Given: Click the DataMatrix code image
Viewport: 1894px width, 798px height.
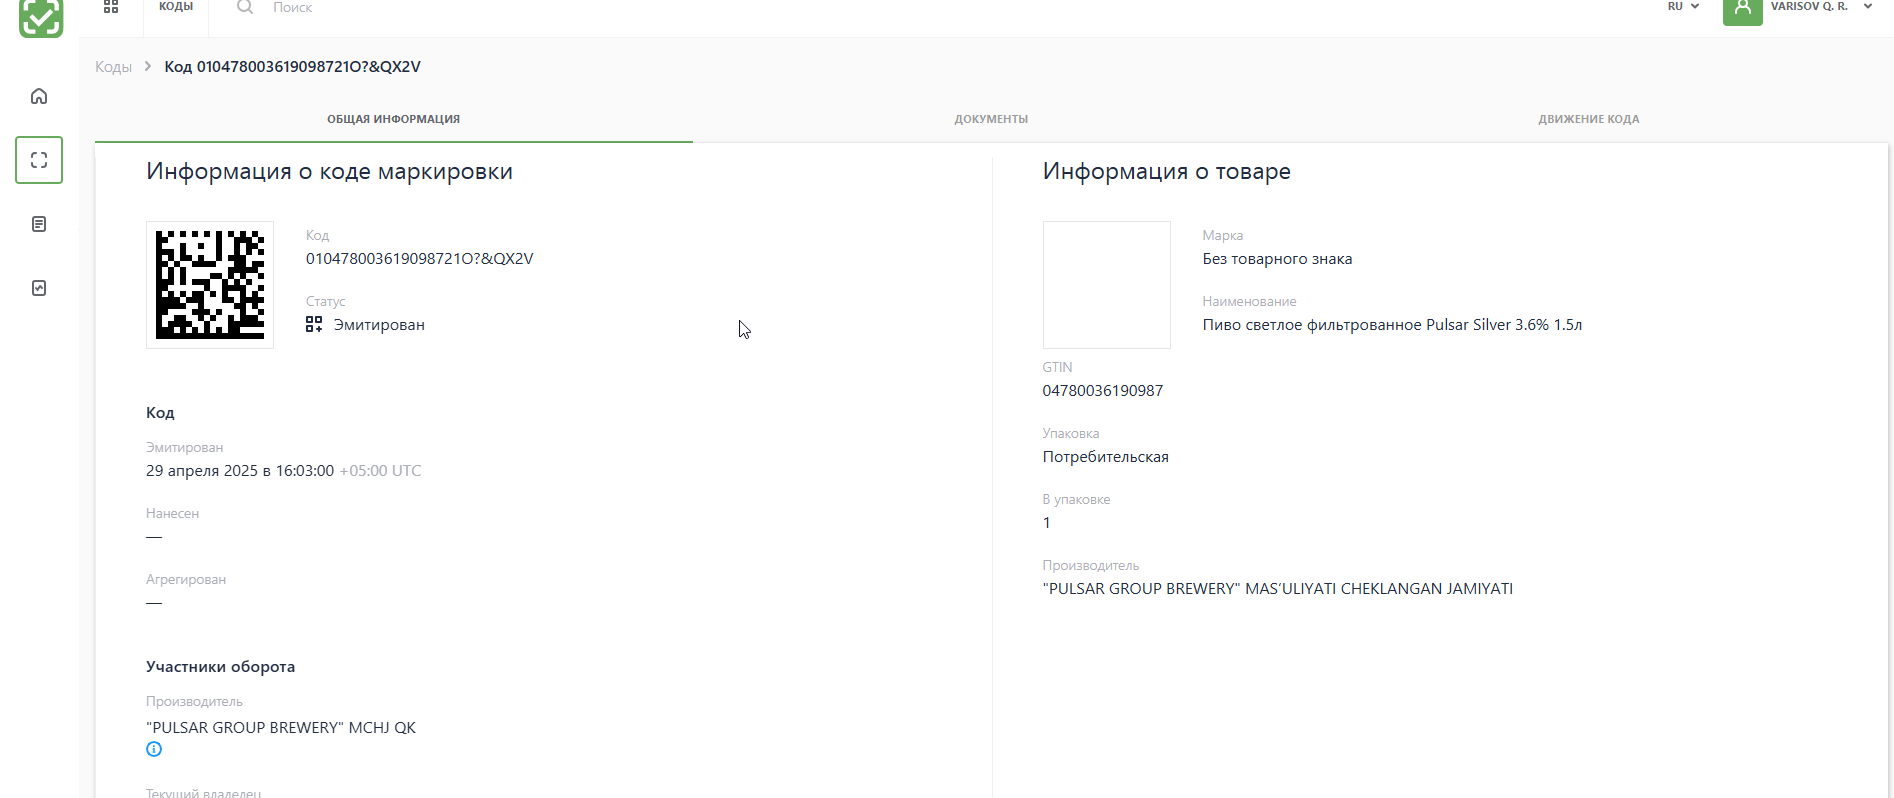Looking at the screenshot, I should pos(210,285).
